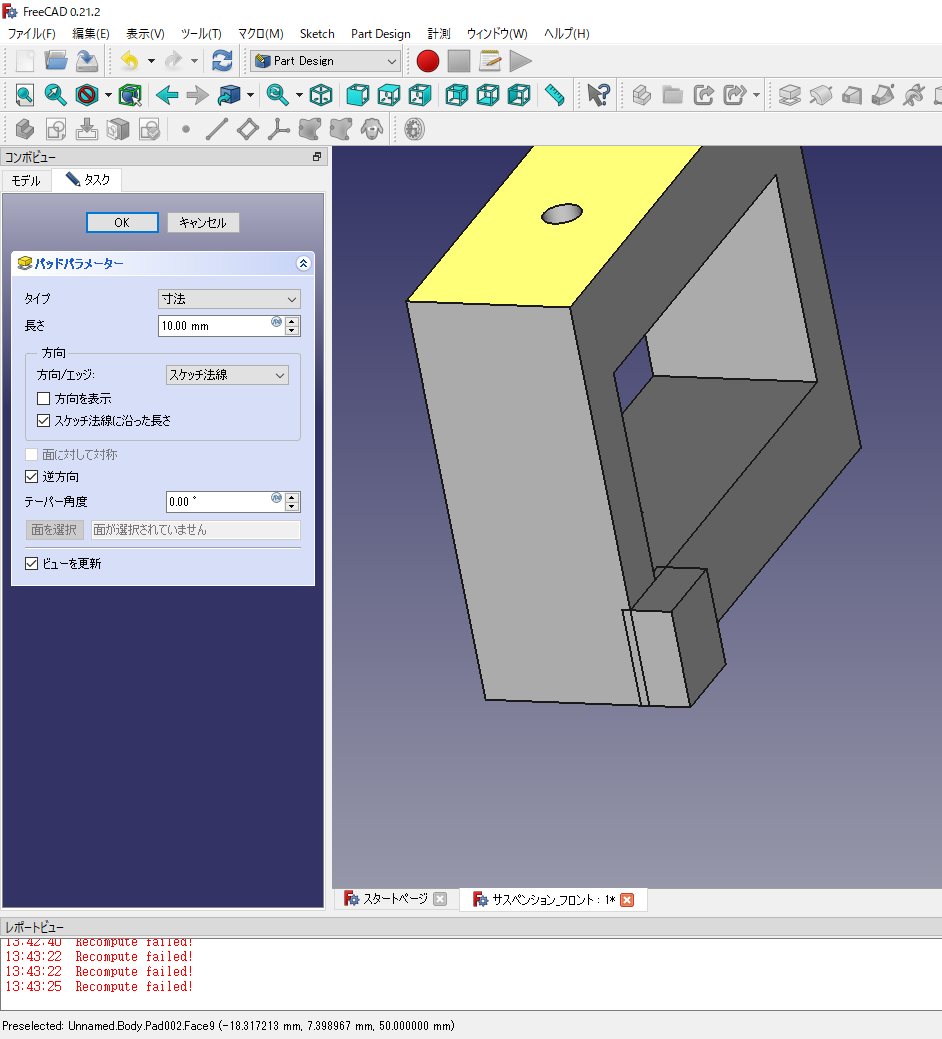Viewport: 942px width, 1039px height.
Task: Select the Pad tool icon
Action: pos(788,95)
